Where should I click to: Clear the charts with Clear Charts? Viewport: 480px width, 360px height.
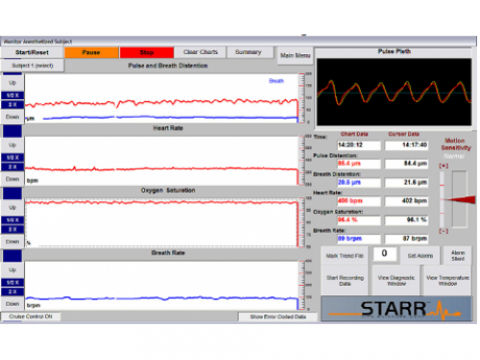click(200, 52)
